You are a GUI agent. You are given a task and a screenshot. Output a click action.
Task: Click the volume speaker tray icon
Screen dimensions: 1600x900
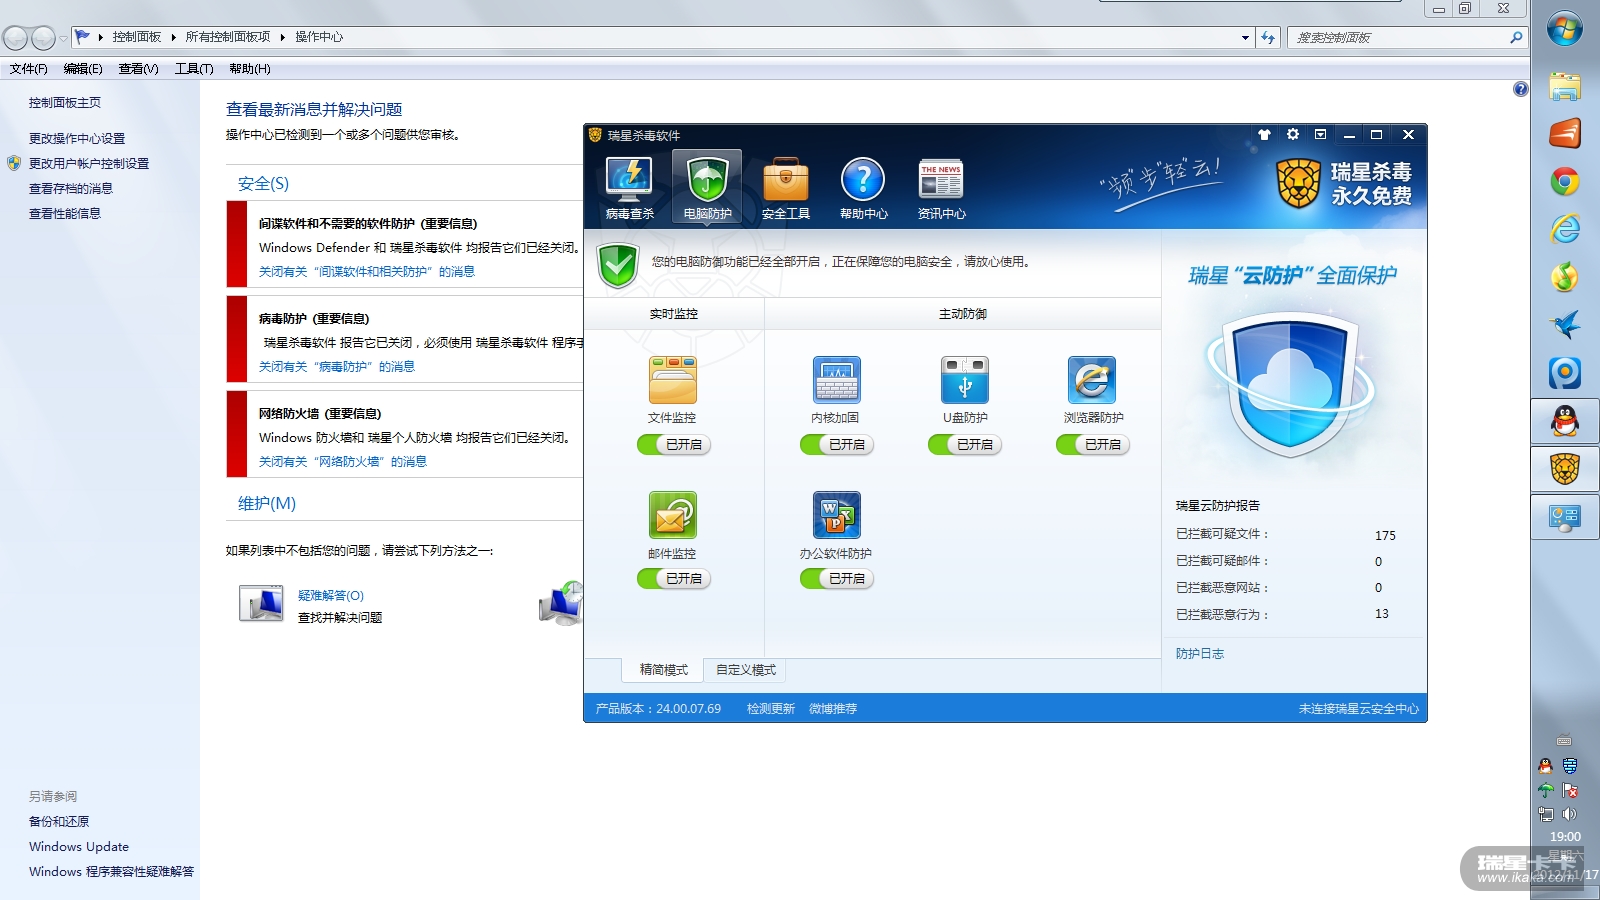click(x=1570, y=814)
